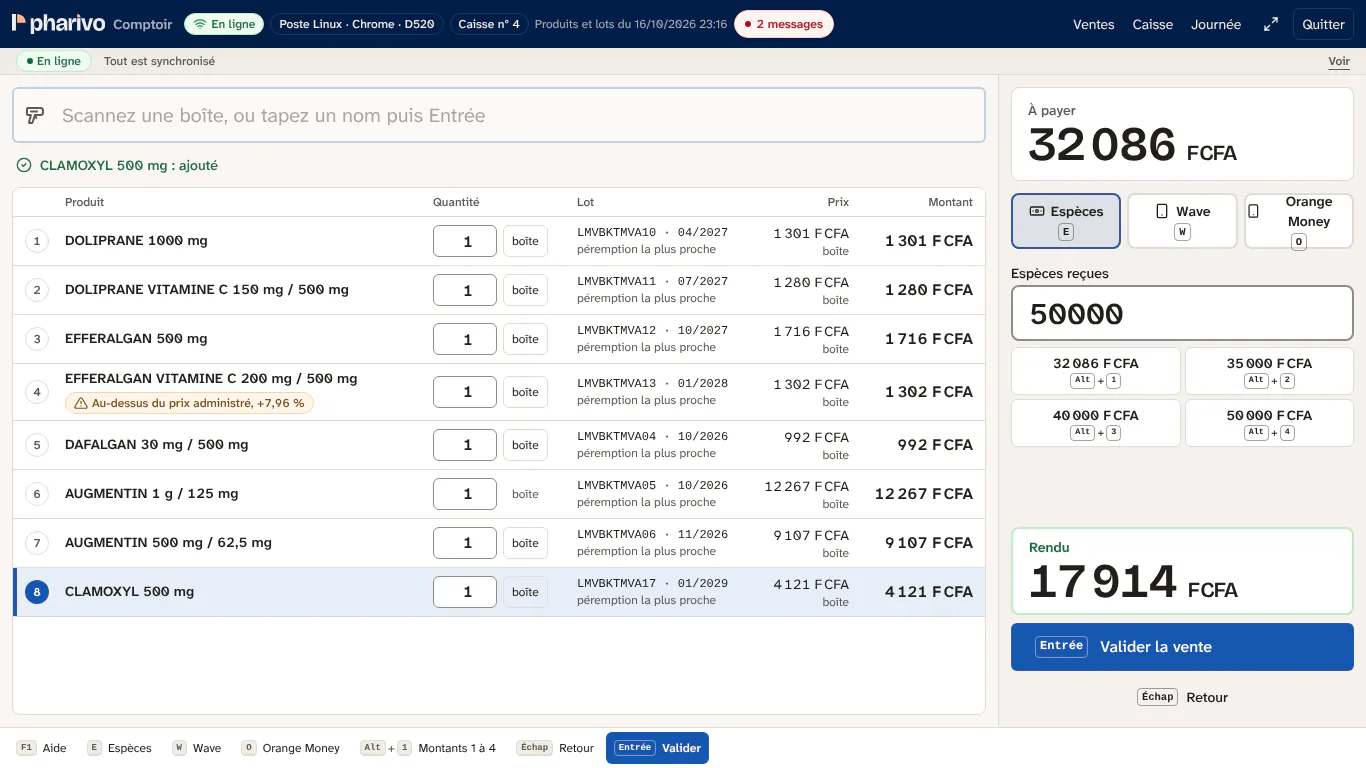Click the green check icon beside CLAMOXYL ajouté
Image resolution: width=1366 pixels, height=768 pixels.
point(24,165)
